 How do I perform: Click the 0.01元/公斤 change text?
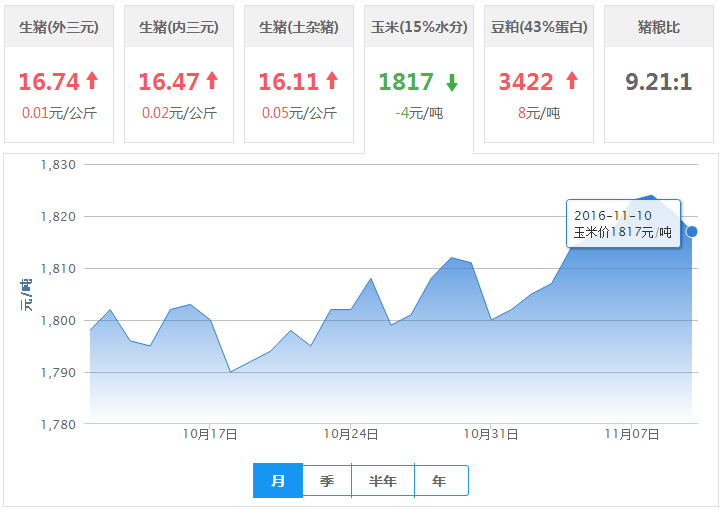point(59,113)
